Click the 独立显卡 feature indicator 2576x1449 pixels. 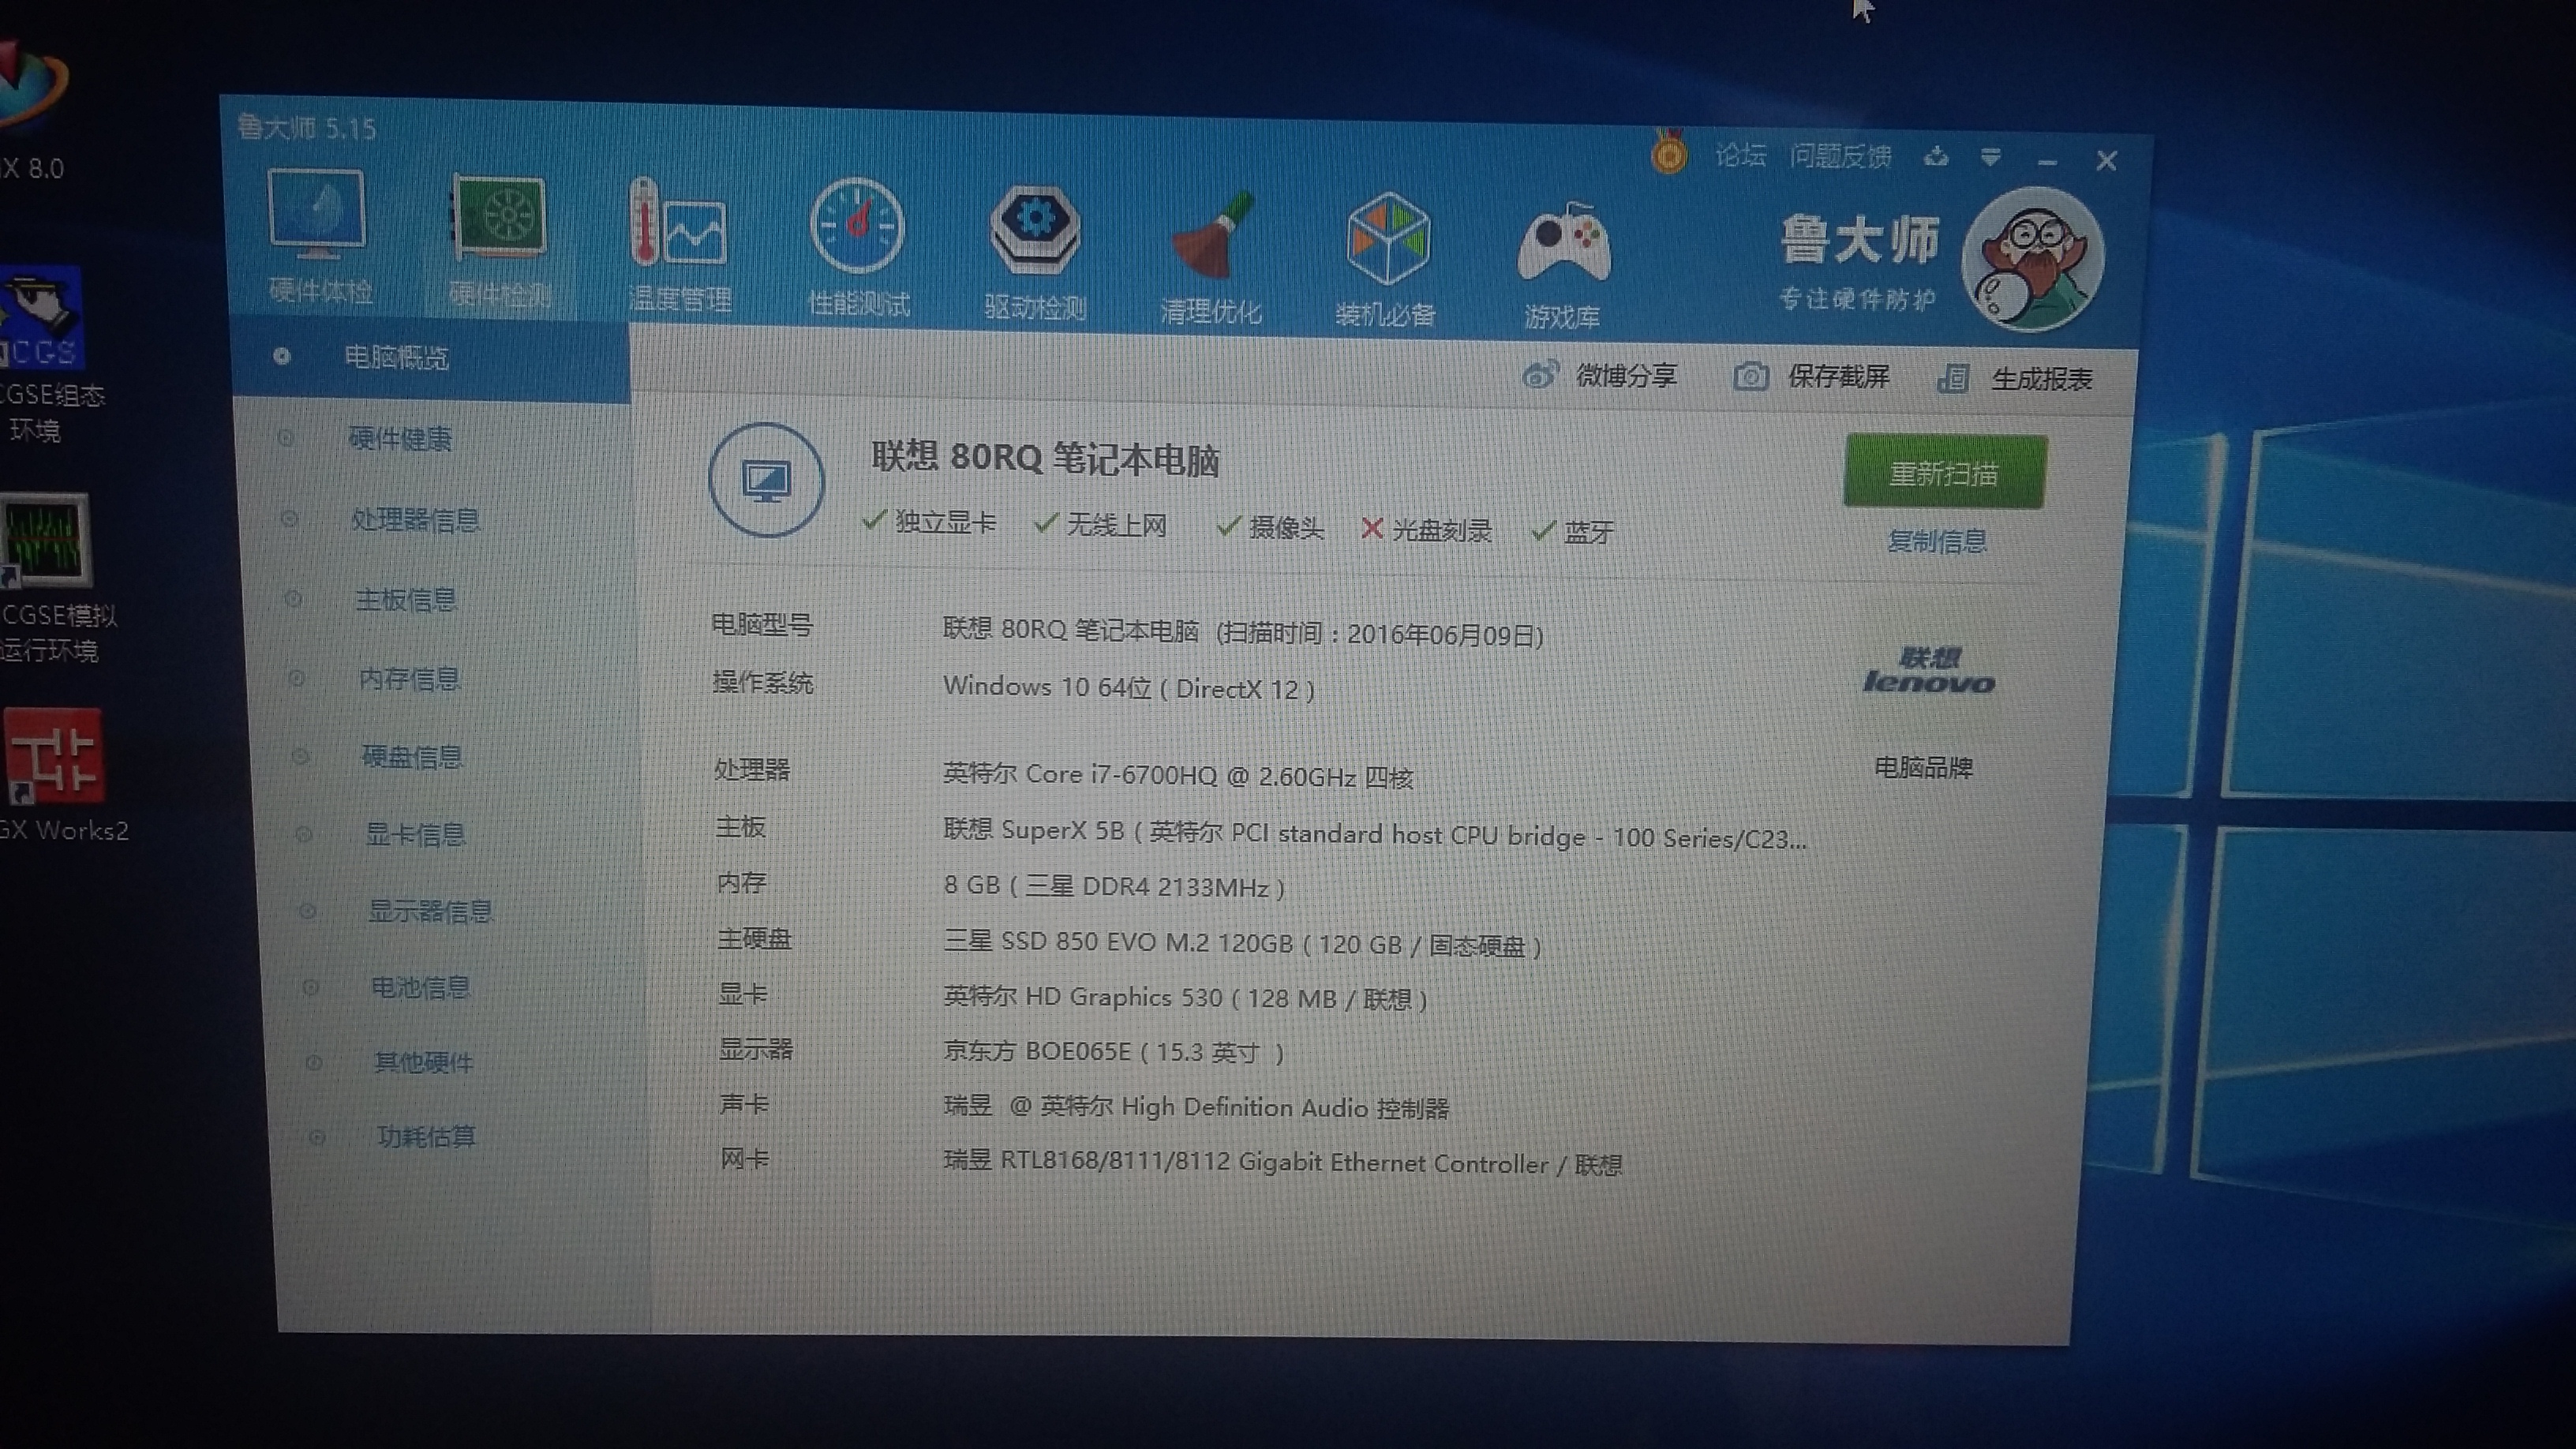click(x=929, y=522)
